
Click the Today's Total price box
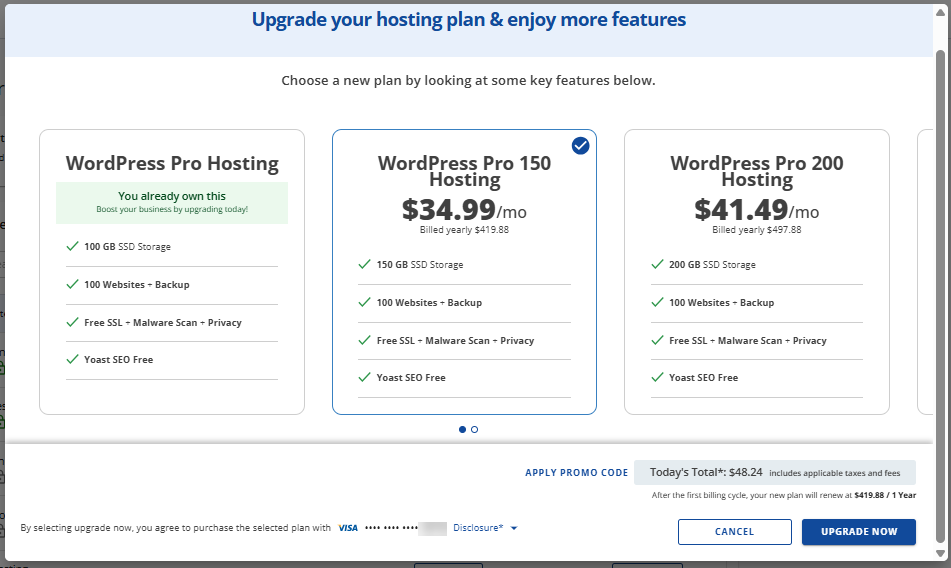click(x=775, y=472)
